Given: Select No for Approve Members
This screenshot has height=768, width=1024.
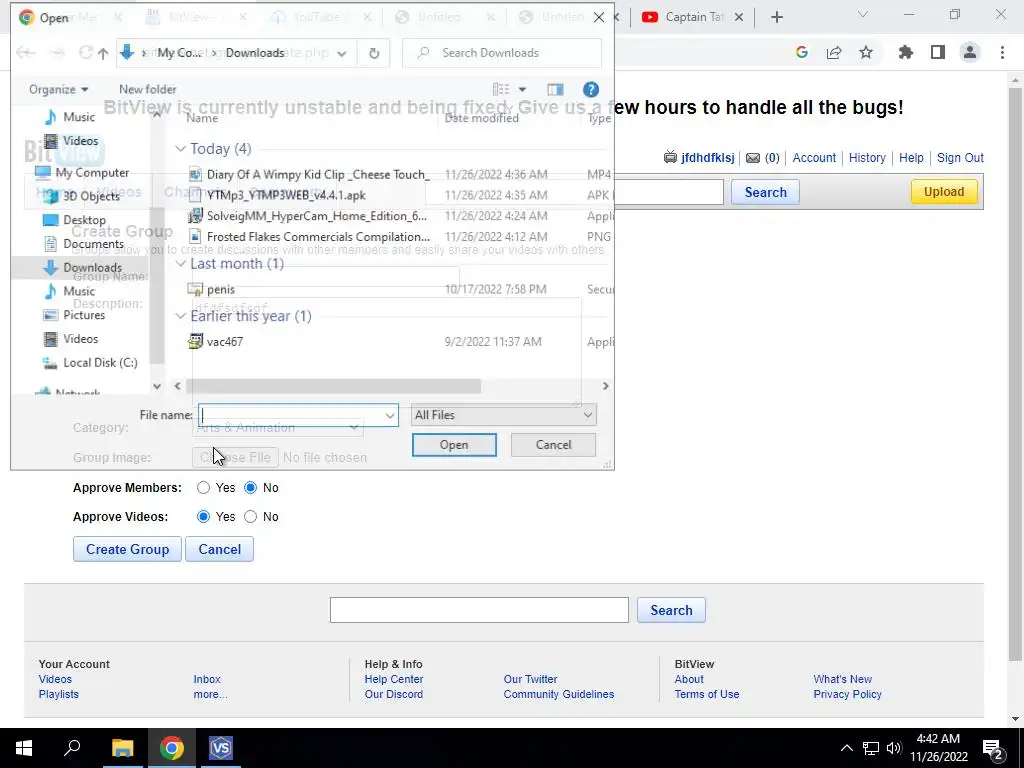Looking at the screenshot, I should point(251,488).
